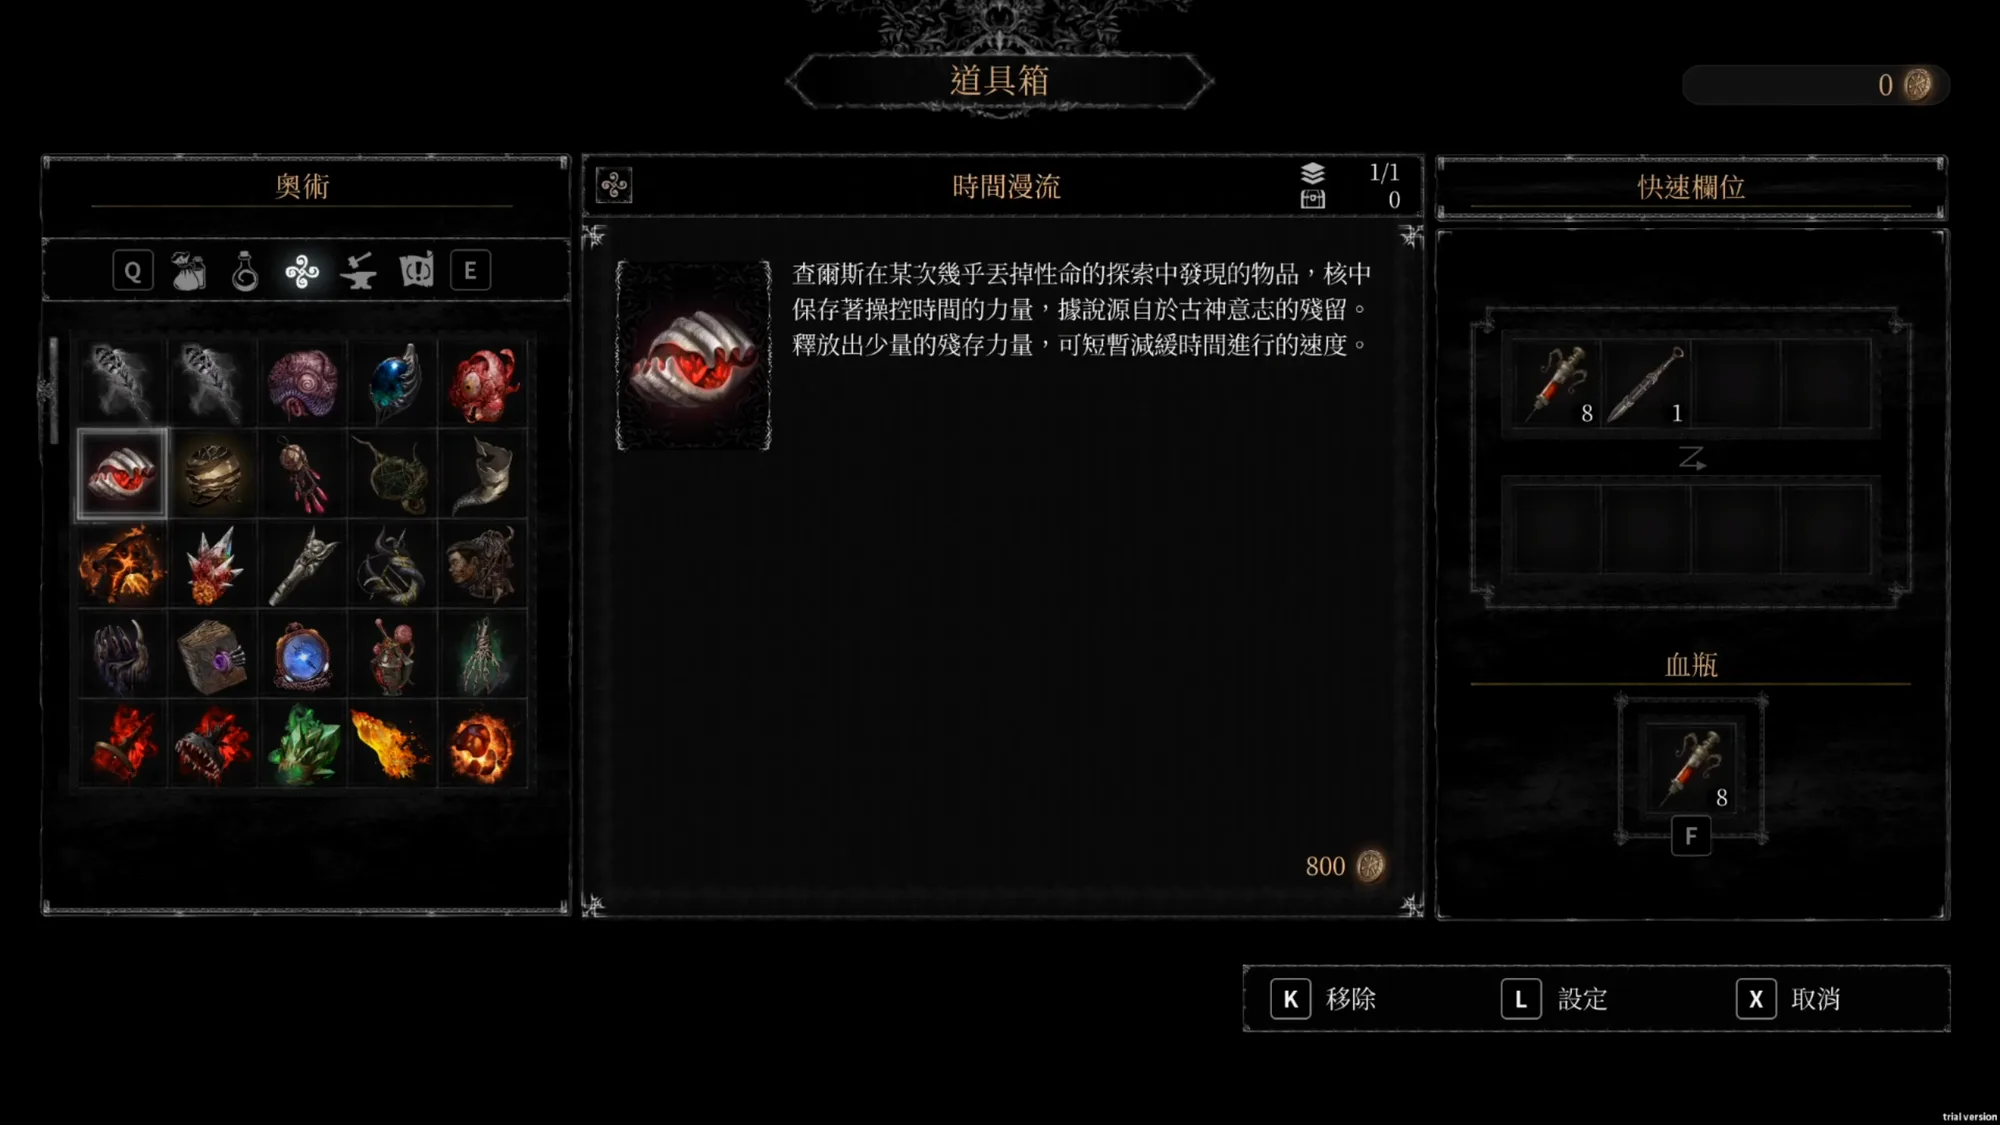Click the 移除 remove button
Image resolution: width=2000 pixels, height=1125 pixels.
click(x=1324, y=999)
